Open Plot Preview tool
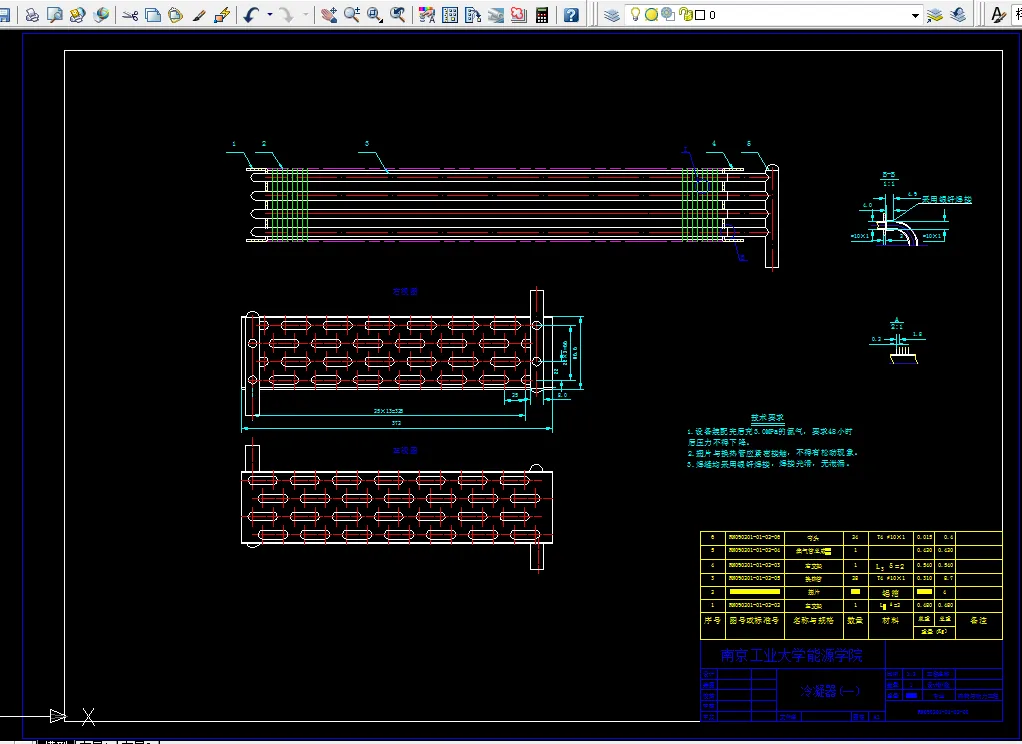 pos(55,14)
